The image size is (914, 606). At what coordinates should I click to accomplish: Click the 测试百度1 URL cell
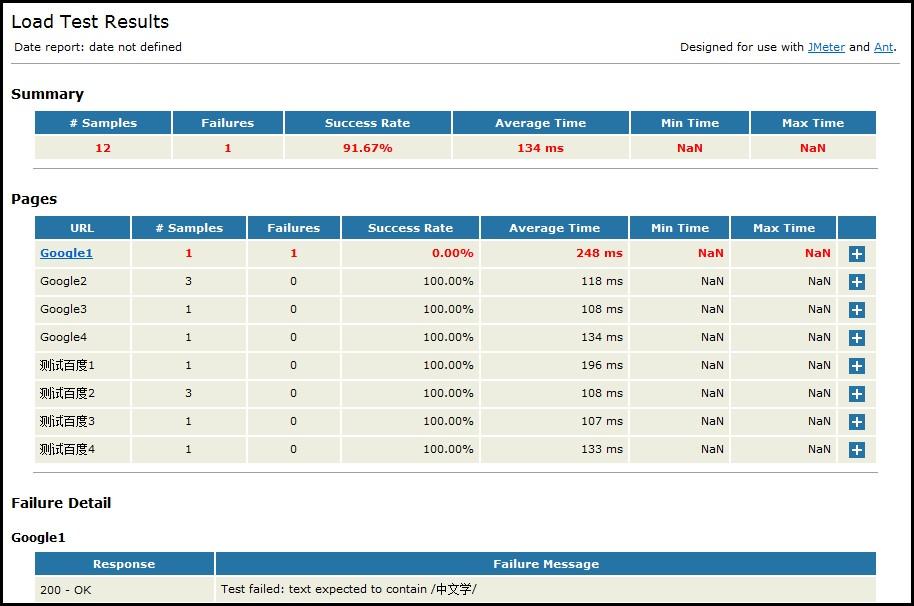pyautogui.click(x=82, y=365)
